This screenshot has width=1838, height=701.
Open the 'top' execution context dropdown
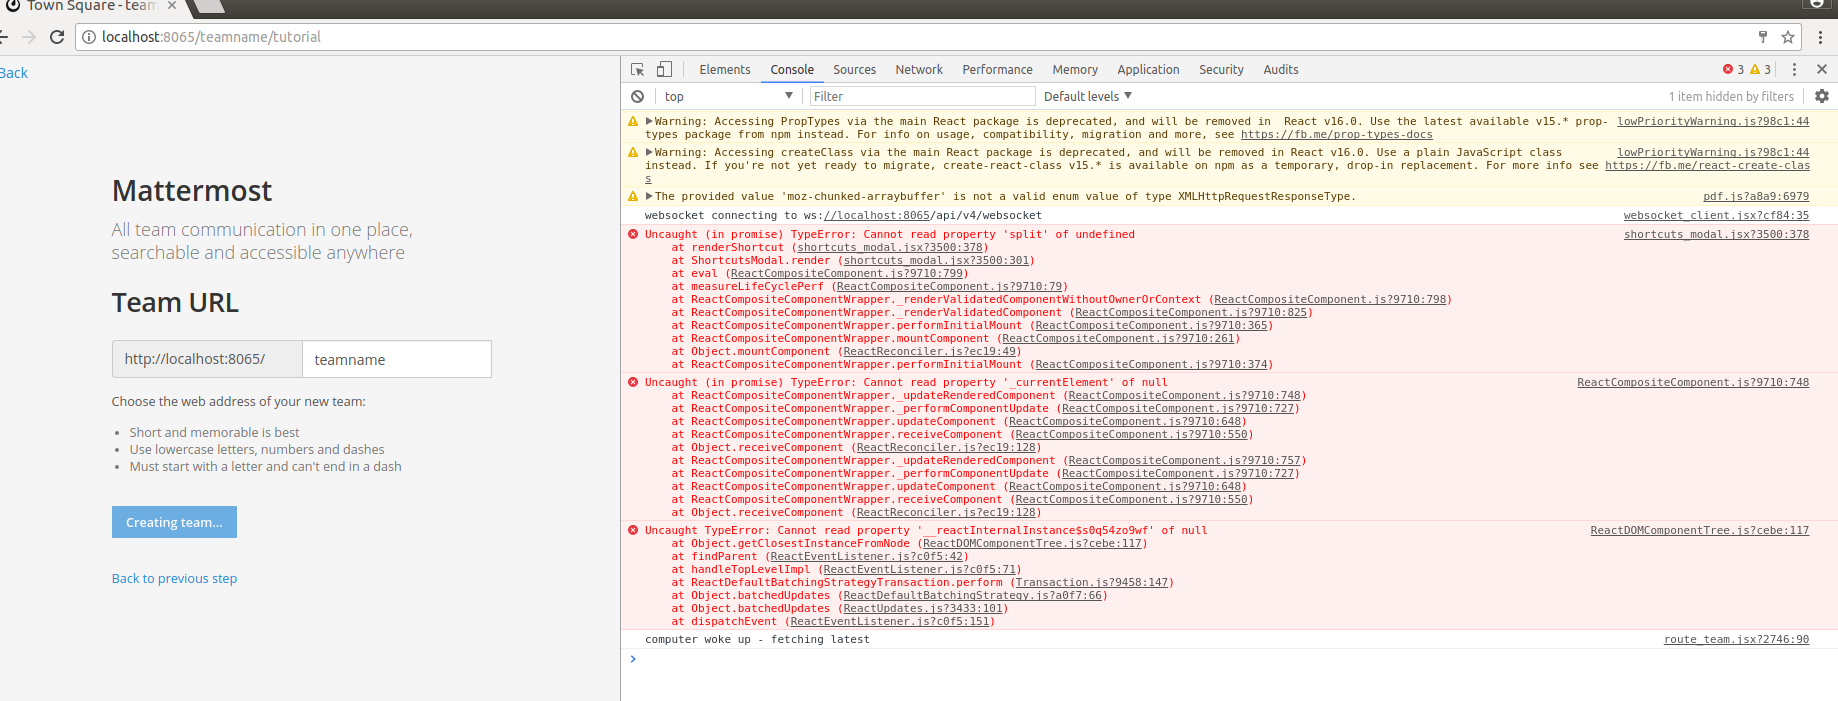(x=728, y=96)
